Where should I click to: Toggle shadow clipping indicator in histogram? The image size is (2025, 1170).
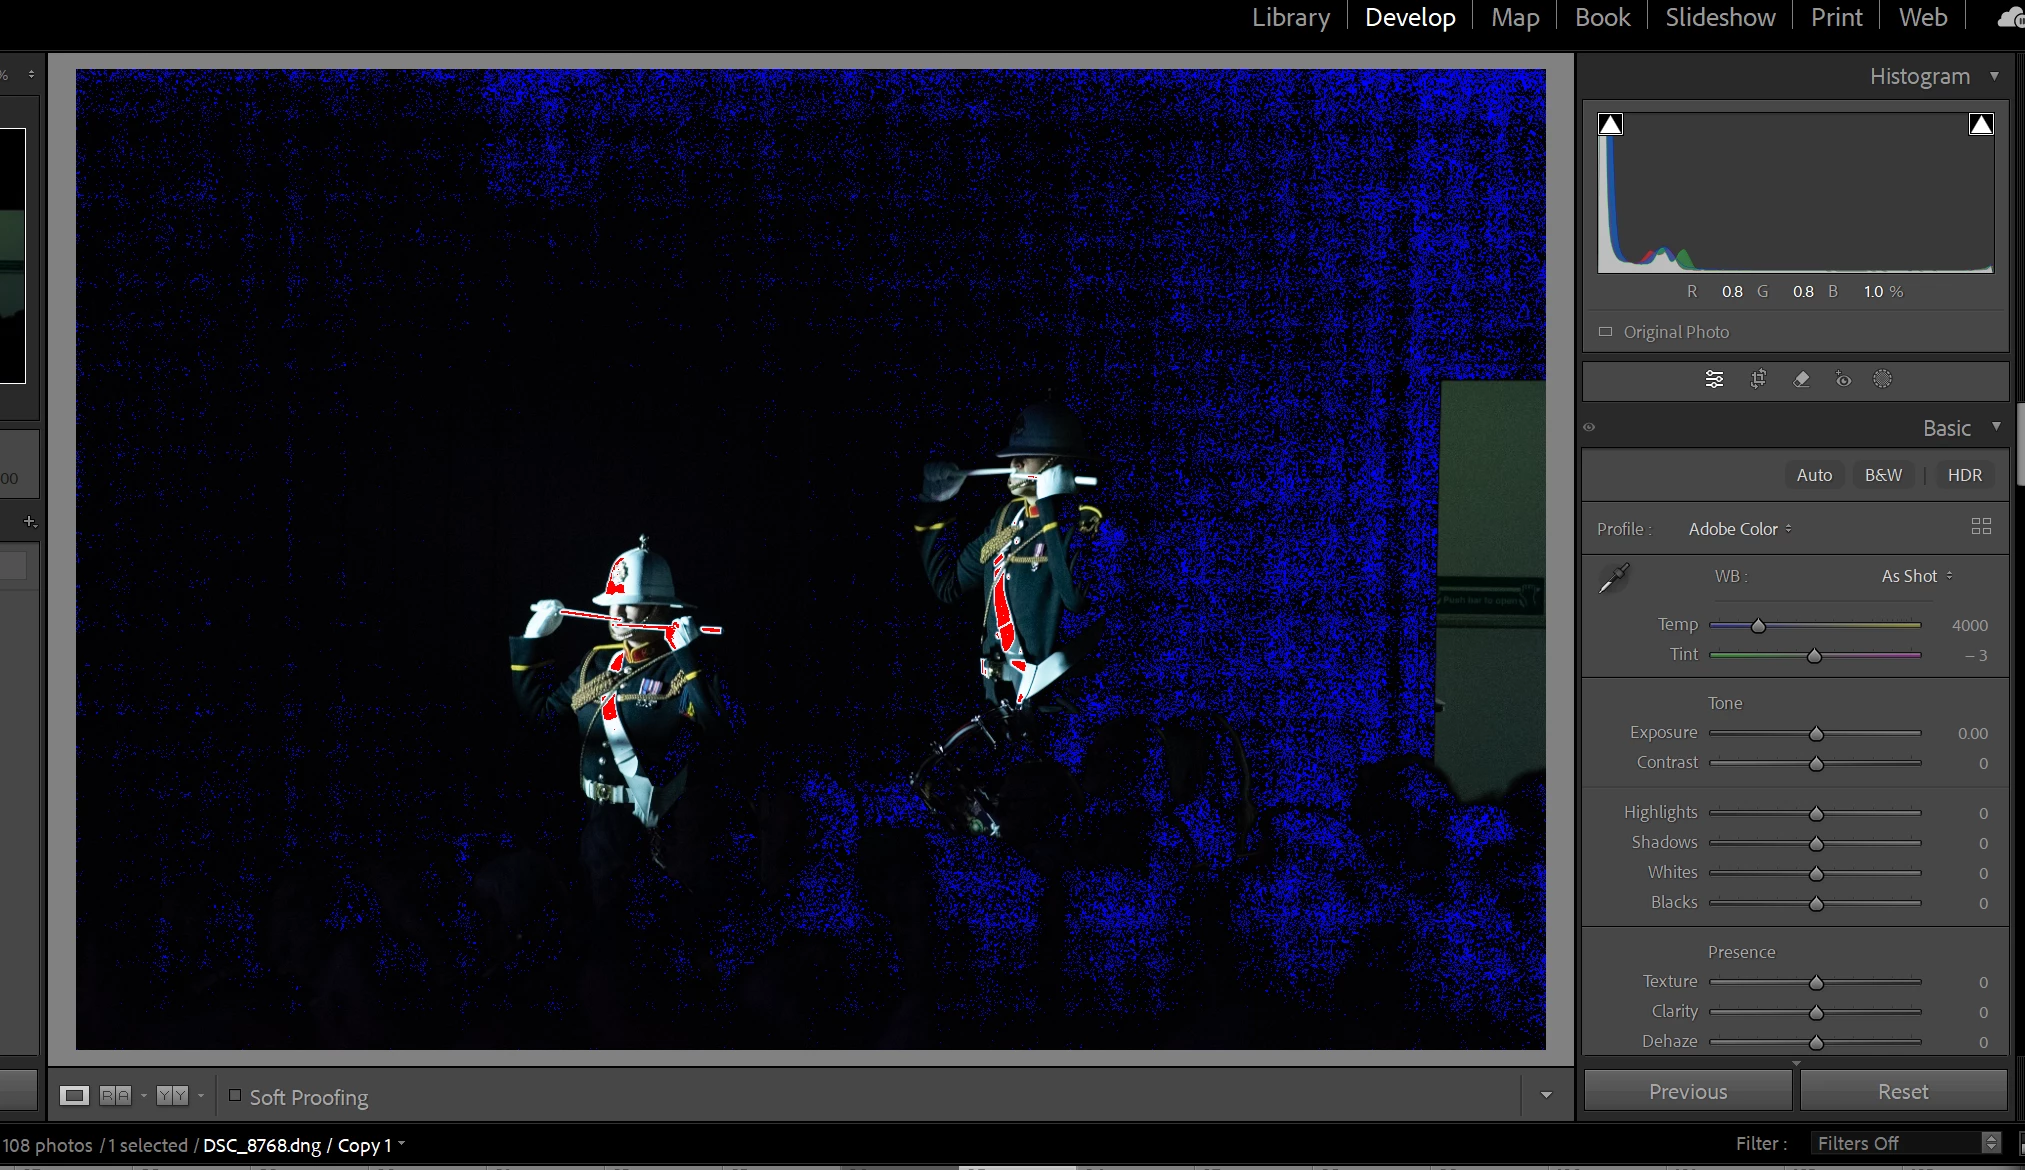[1610, 124]
